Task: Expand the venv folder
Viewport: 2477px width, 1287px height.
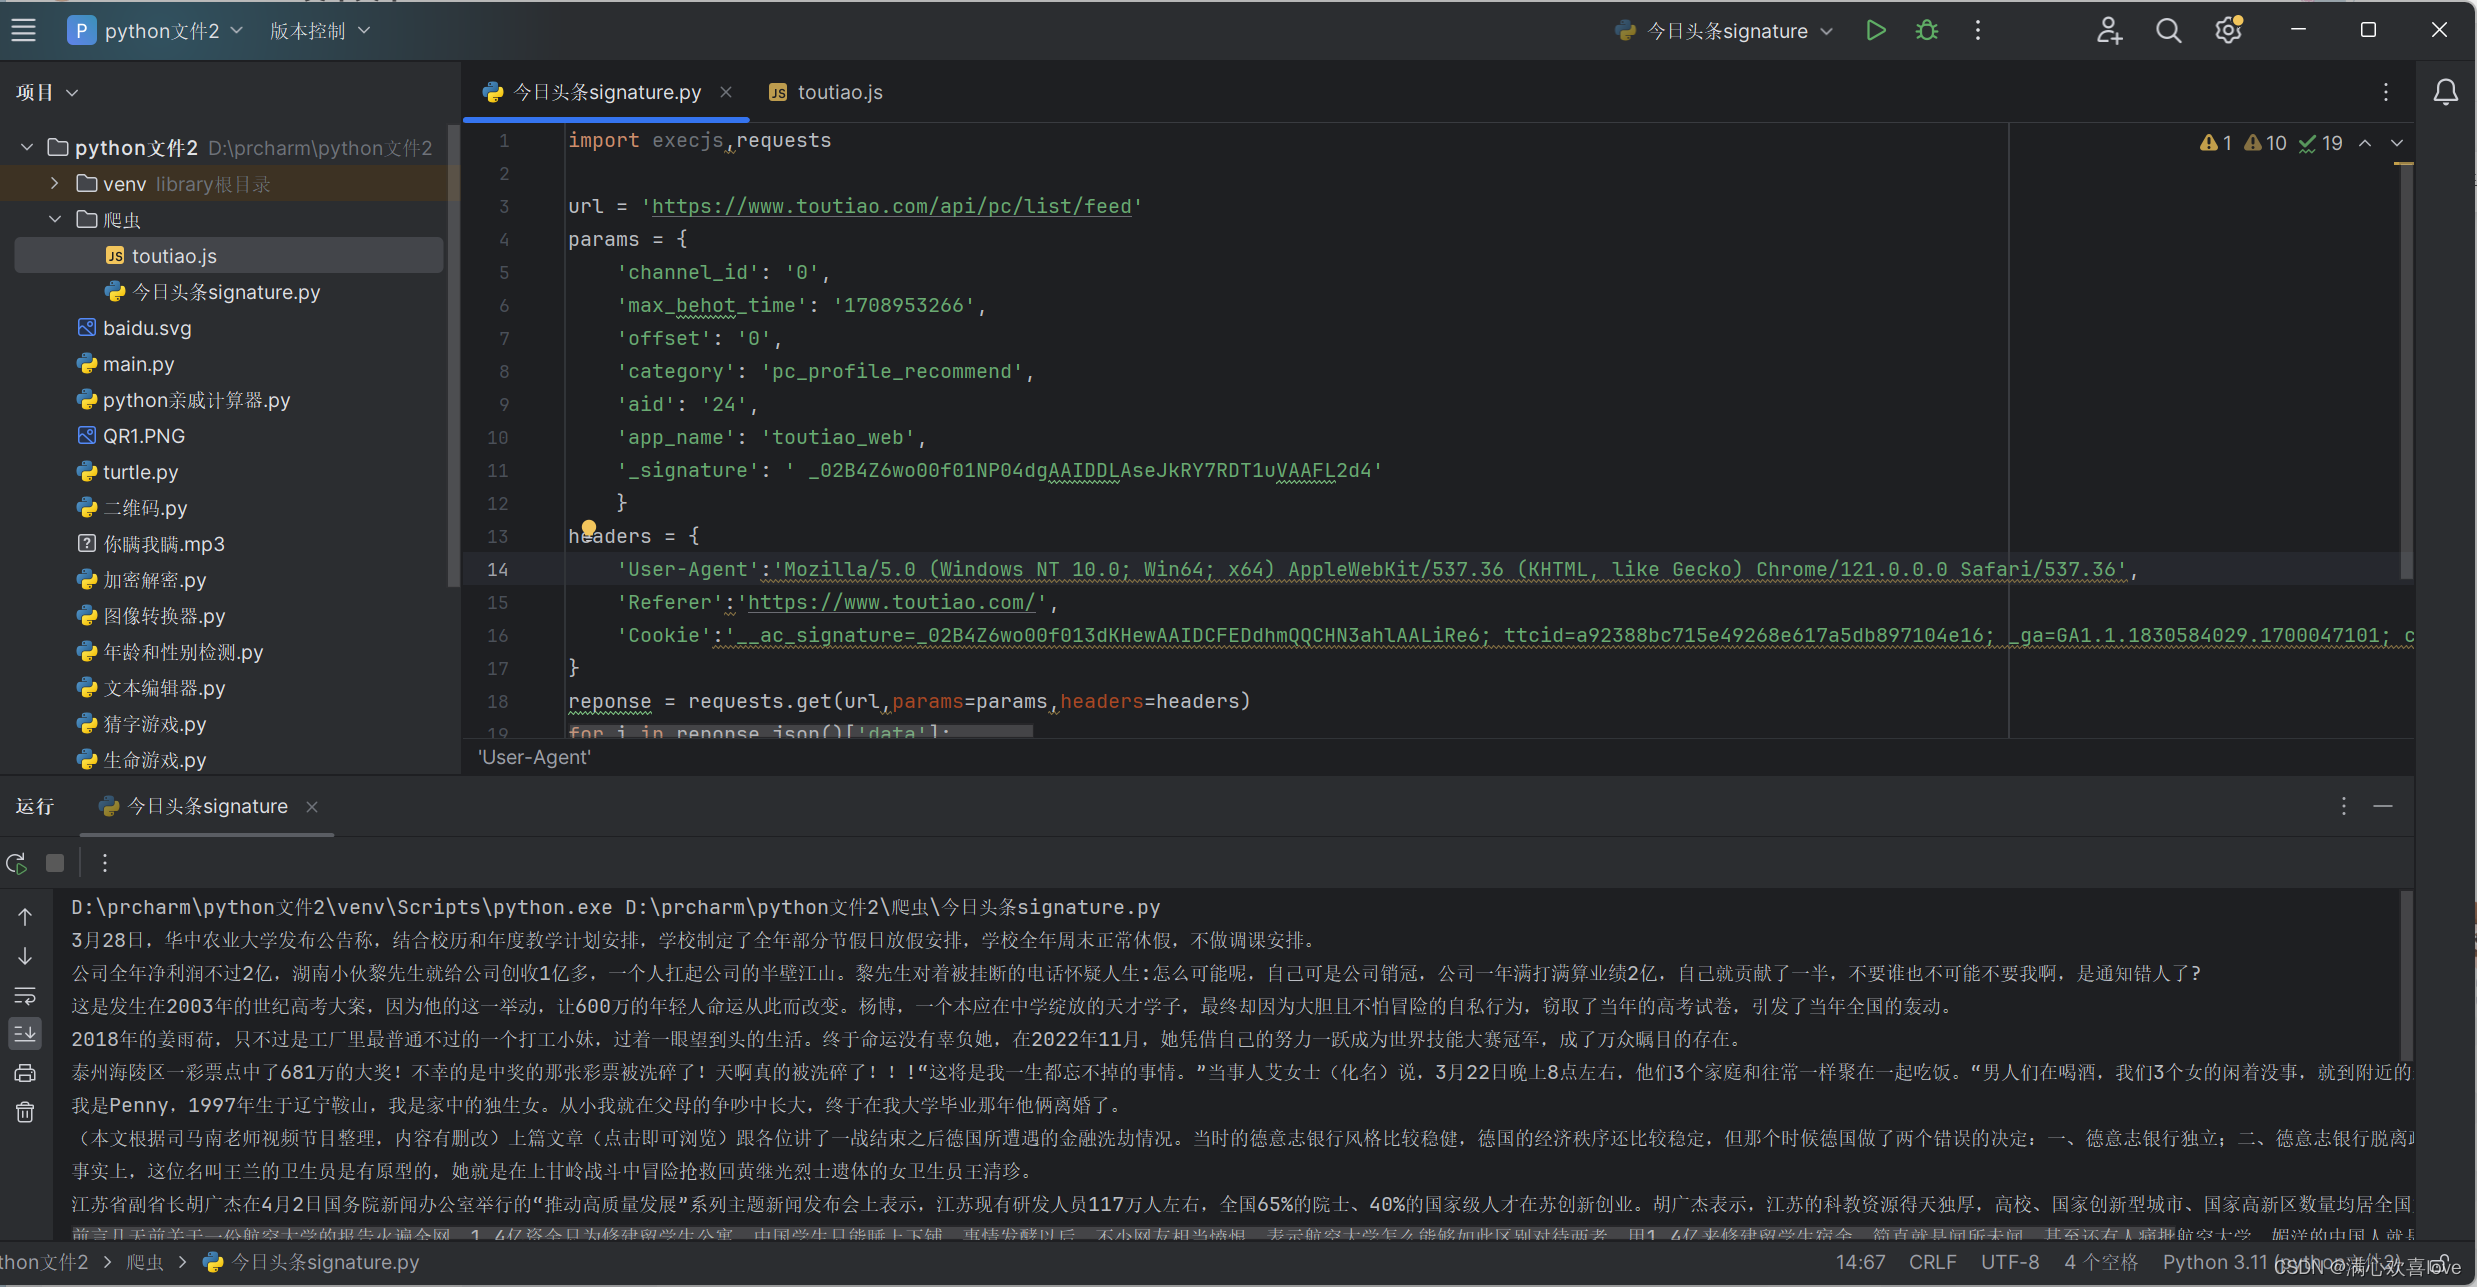Action: pos(55,184)
